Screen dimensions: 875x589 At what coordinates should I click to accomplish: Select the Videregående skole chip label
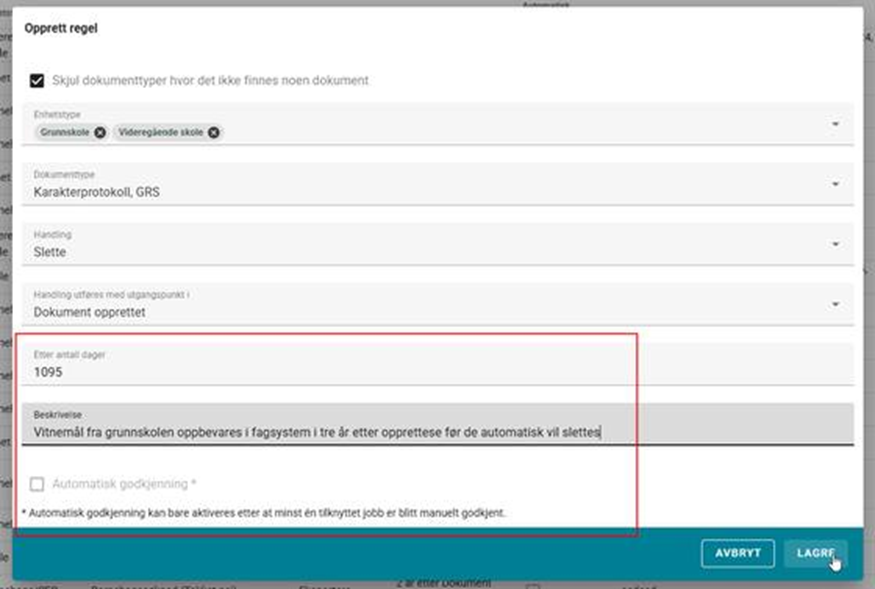161,132
